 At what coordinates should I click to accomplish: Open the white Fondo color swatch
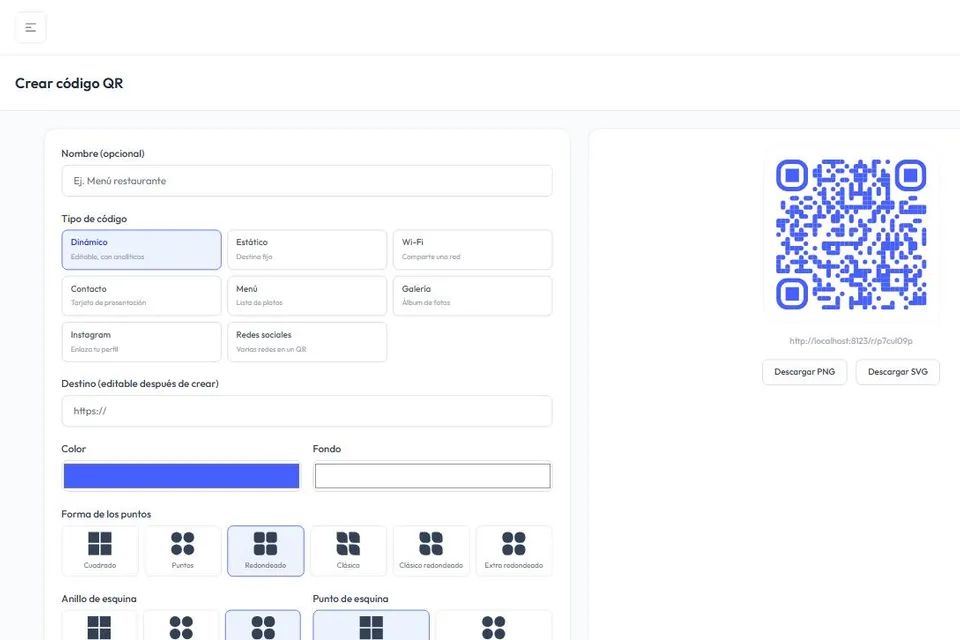click(x=432, y=476)
